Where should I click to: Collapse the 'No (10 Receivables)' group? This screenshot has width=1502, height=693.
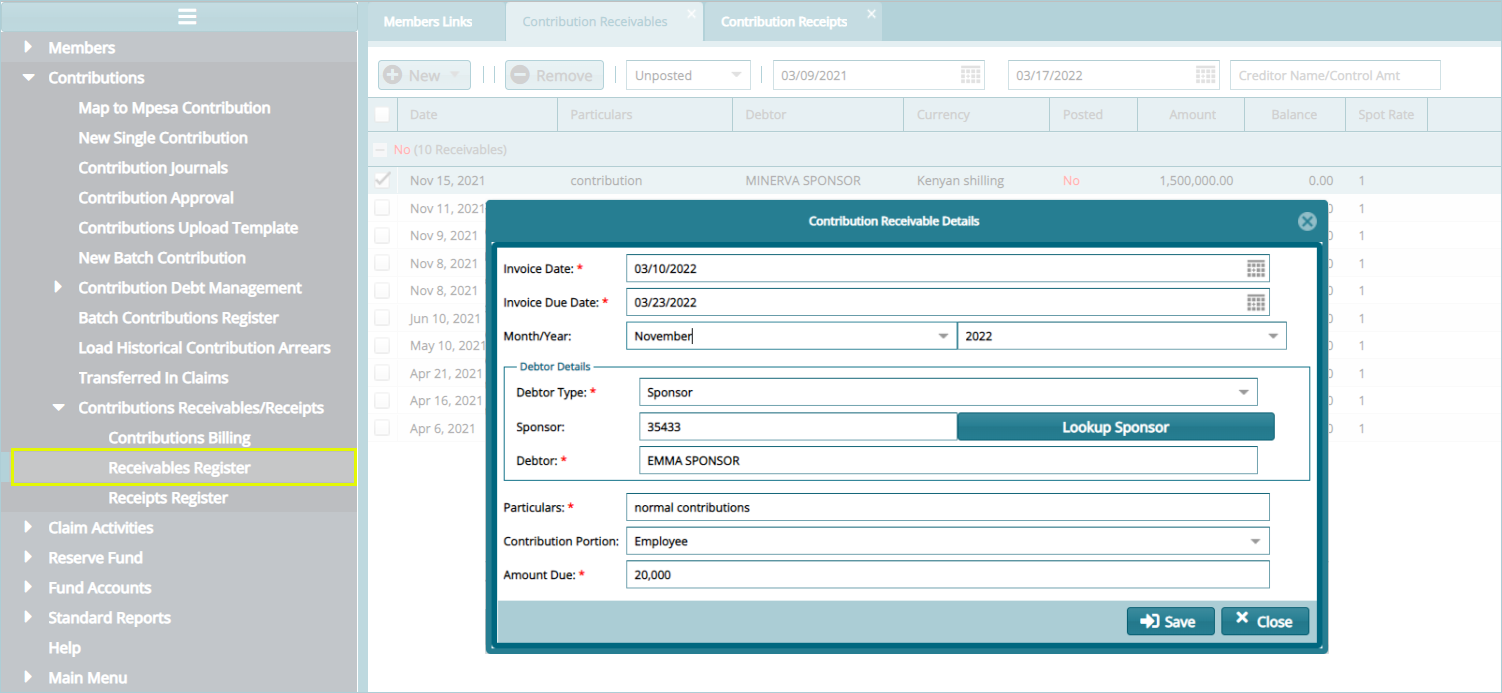pos(380,150)
